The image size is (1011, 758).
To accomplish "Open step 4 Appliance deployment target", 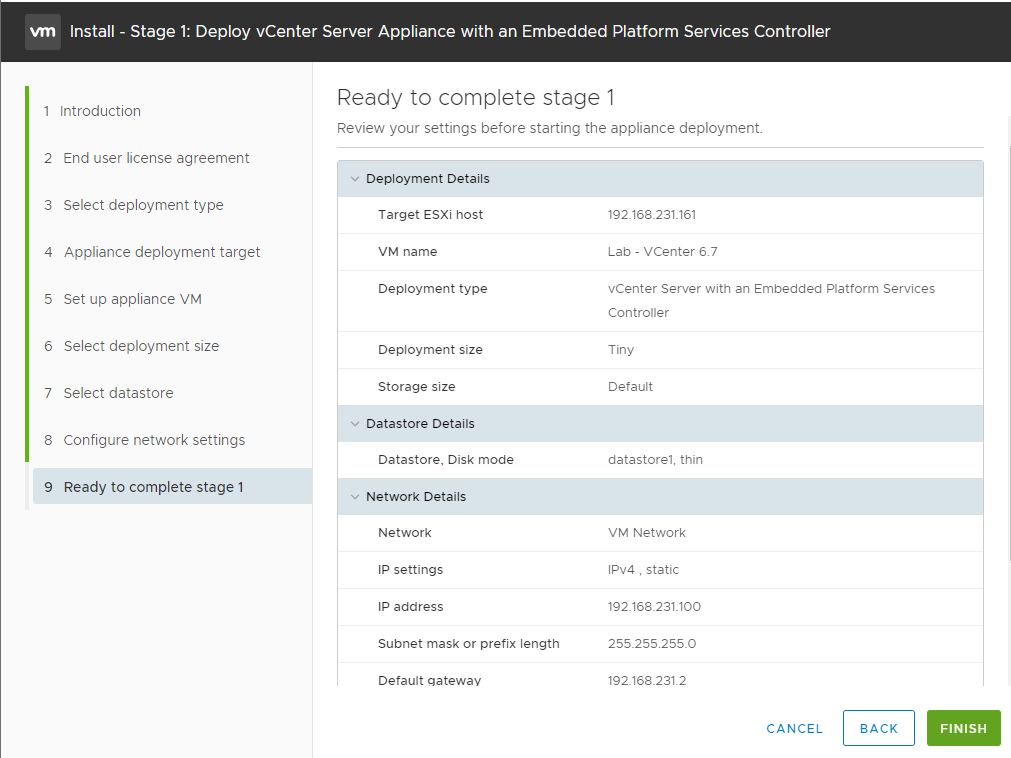I will tap(152, 252).
